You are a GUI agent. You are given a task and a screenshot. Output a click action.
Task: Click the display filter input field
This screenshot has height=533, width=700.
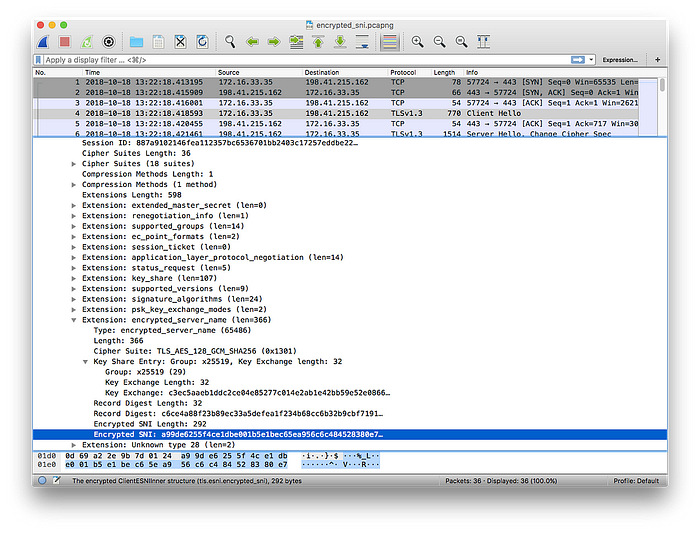click(300, 60)
